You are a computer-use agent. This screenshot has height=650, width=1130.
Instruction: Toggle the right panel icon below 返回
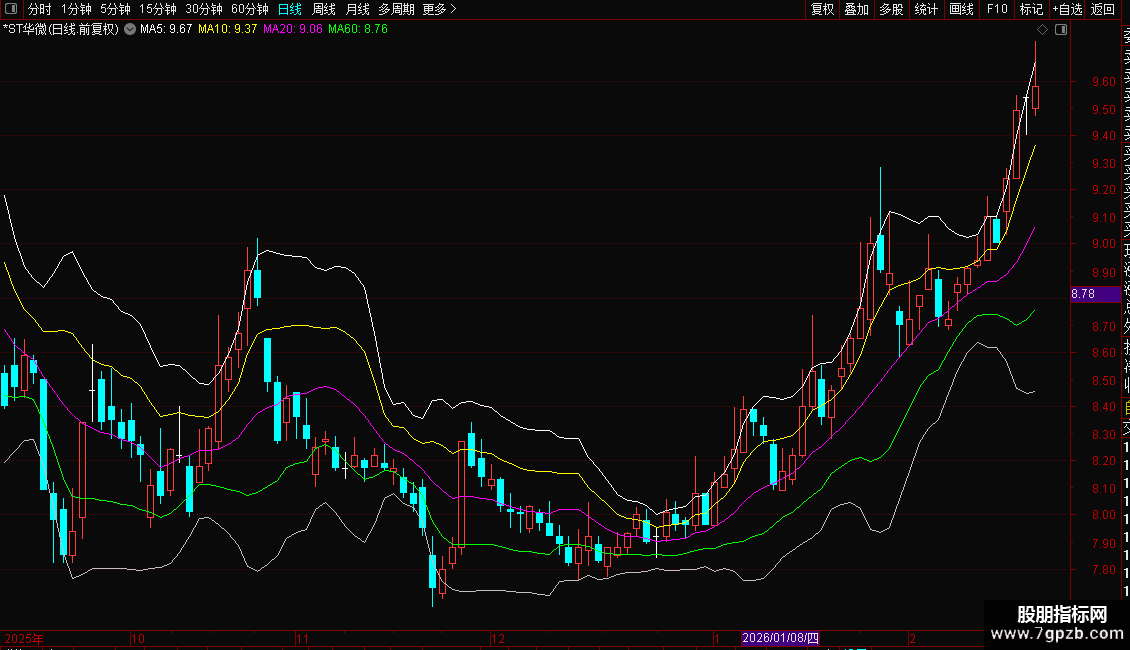(x=1060, y=30)
